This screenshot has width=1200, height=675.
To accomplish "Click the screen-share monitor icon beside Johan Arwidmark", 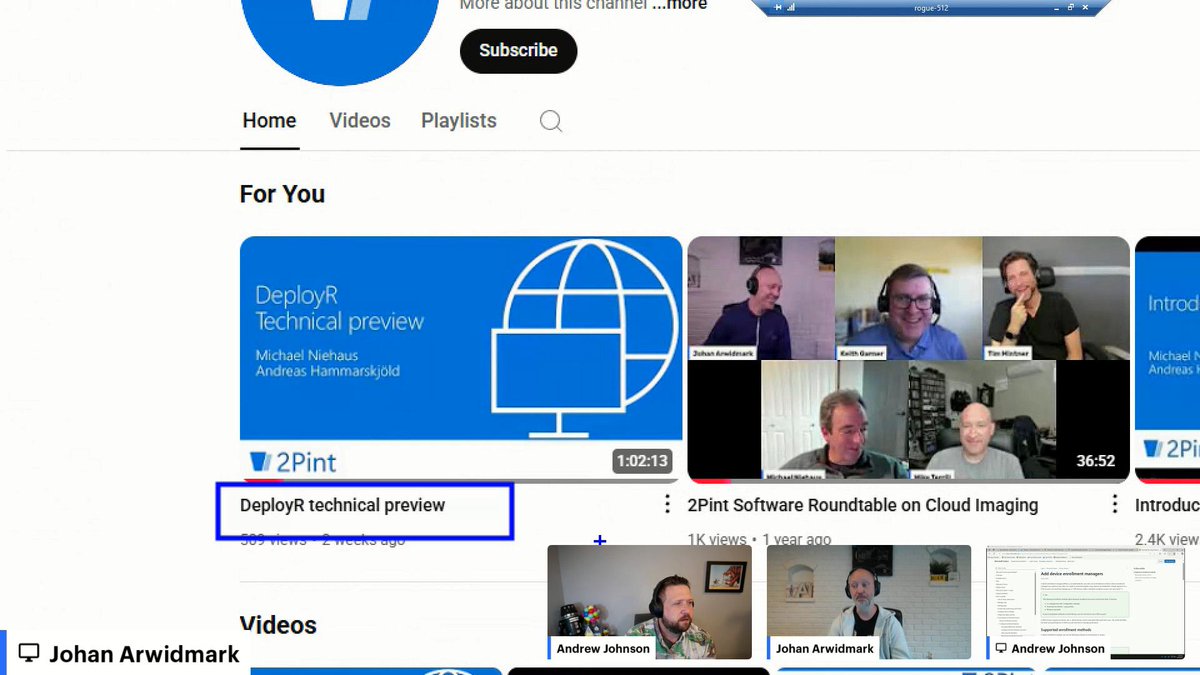I will (x=29, y=653).
